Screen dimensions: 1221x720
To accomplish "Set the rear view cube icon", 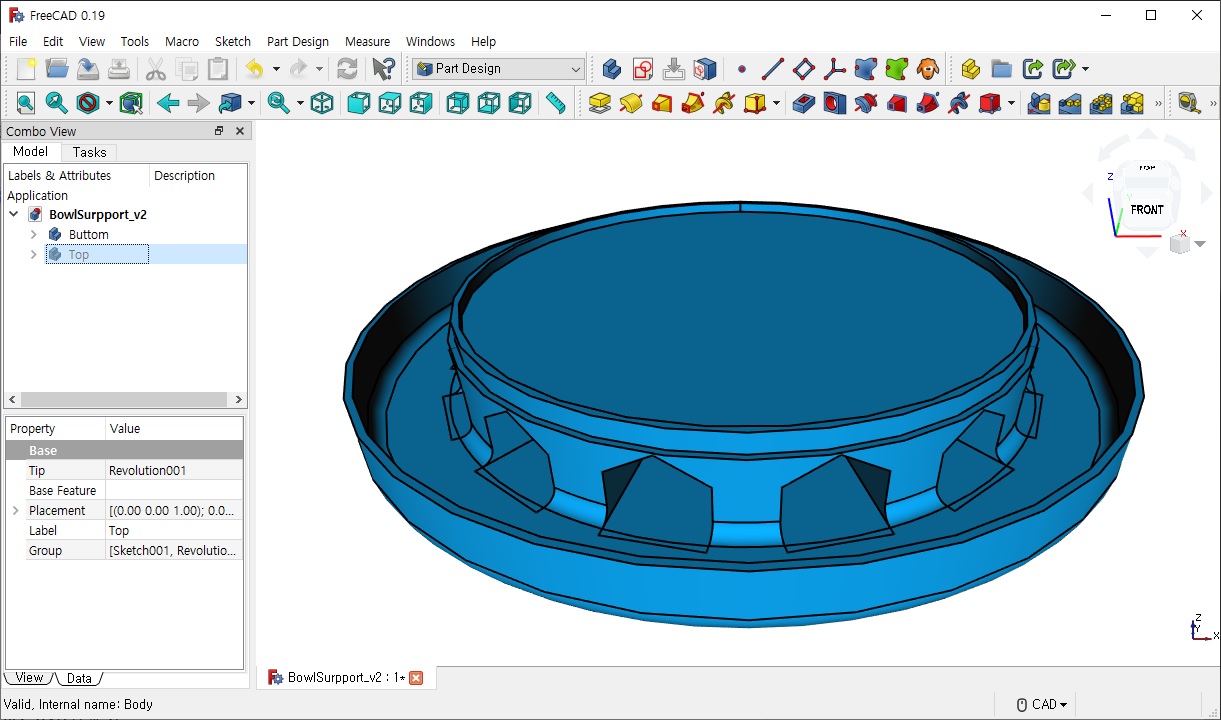I will [x=457, y=103].
